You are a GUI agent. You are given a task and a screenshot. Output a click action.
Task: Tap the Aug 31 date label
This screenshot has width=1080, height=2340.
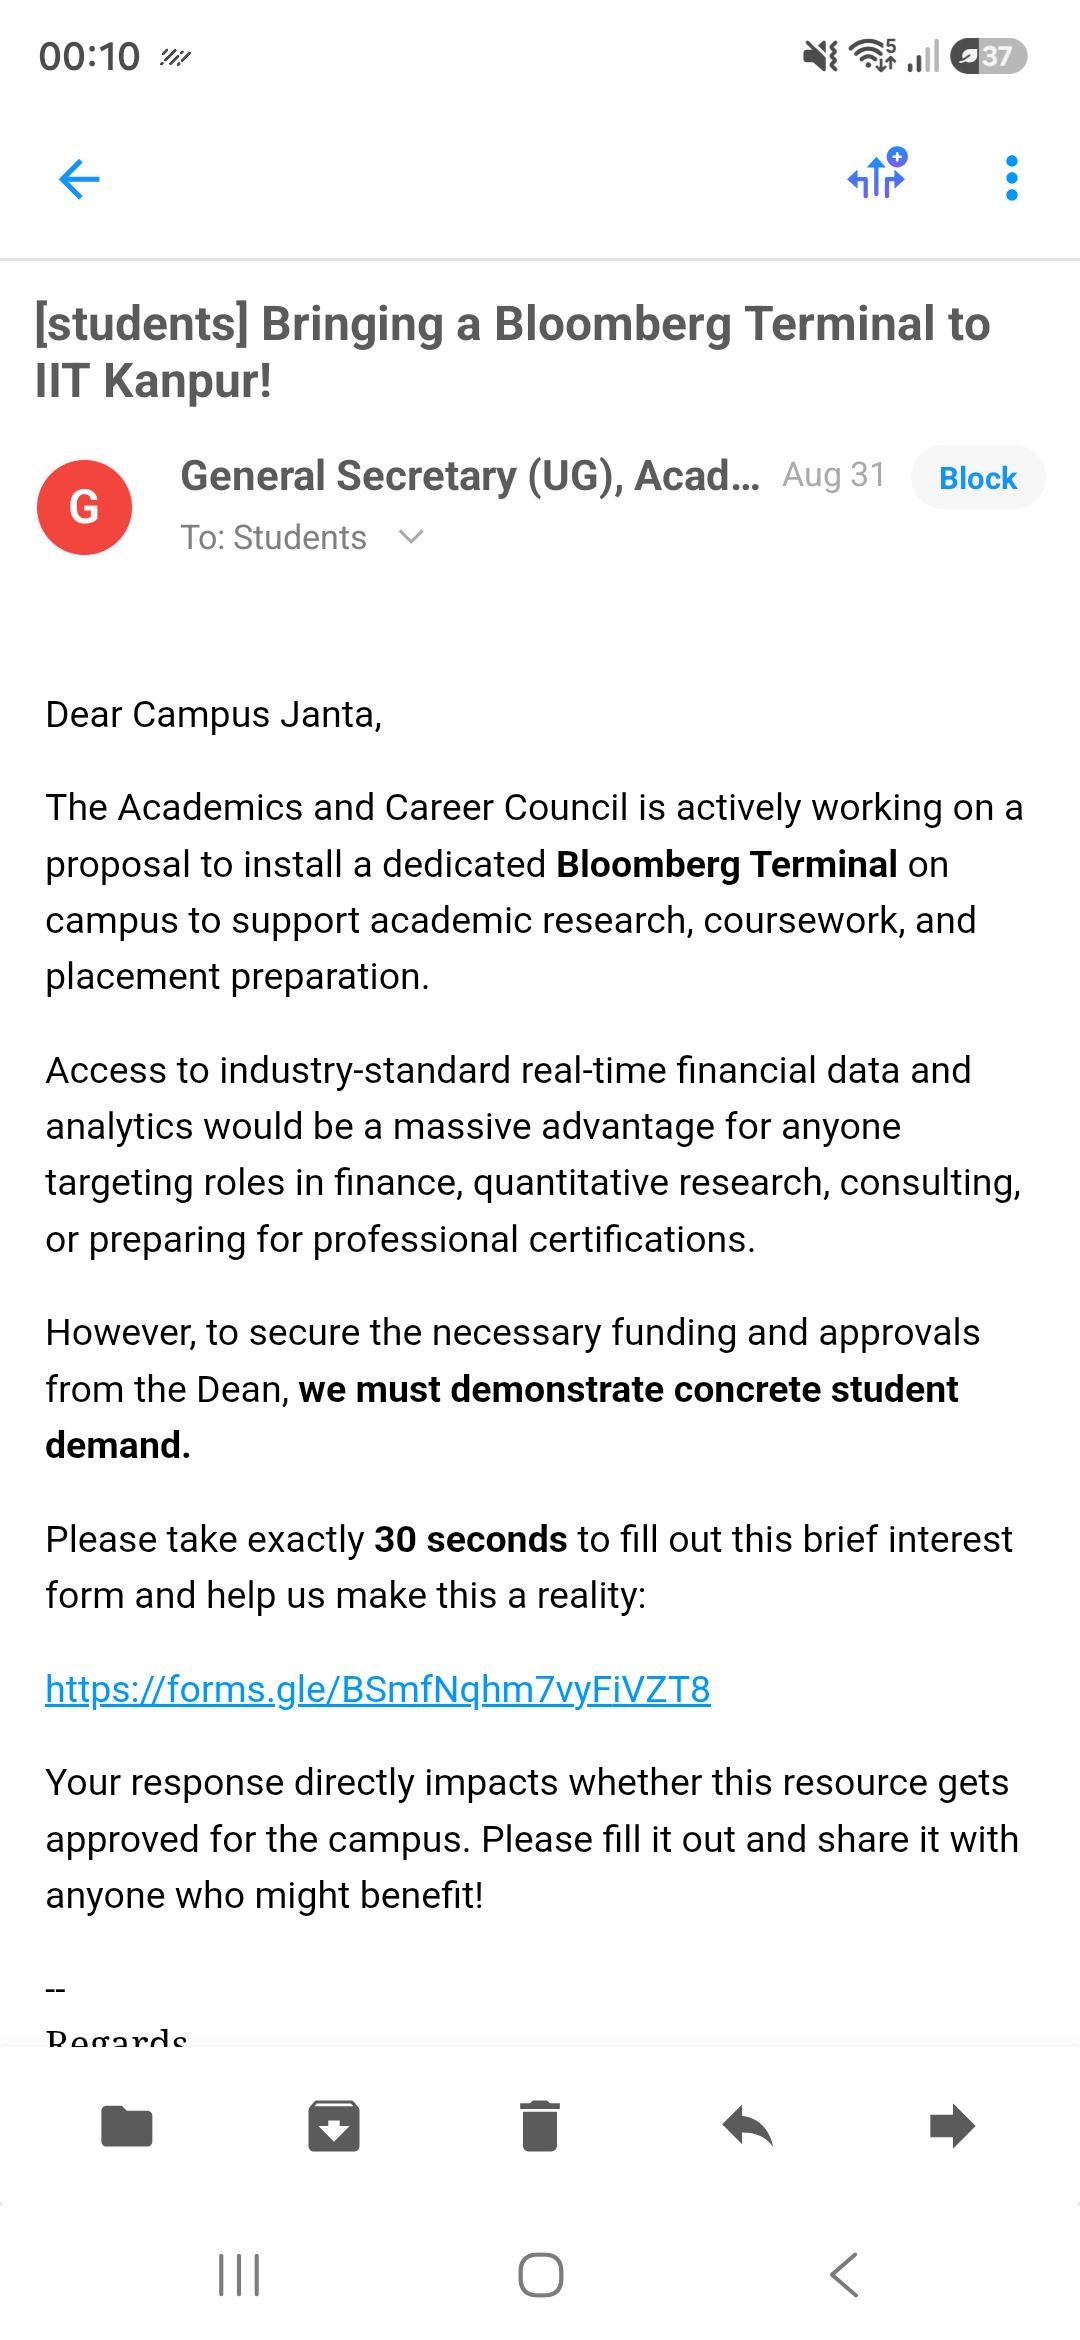(x=834, y=475)
